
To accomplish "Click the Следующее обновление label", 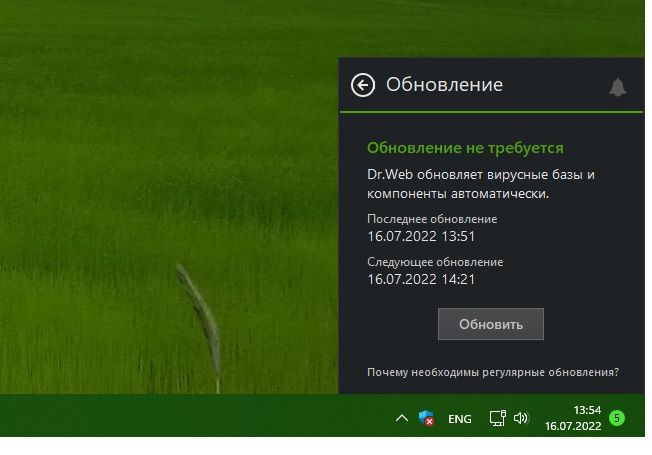I will tap(435, 262).
